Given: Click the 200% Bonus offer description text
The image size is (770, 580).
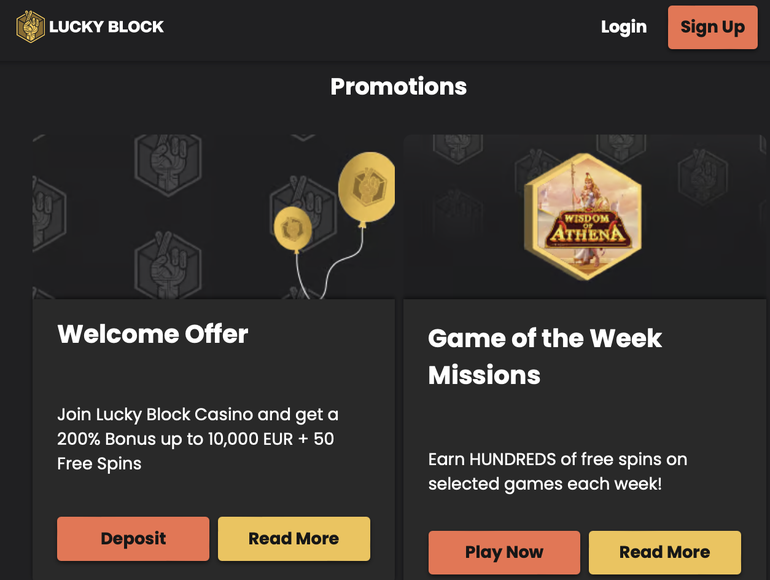Looking at the screenshot, I should tap(197, 438).
